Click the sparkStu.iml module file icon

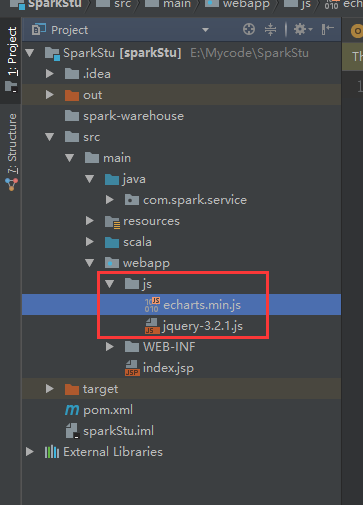click(72, 431)
